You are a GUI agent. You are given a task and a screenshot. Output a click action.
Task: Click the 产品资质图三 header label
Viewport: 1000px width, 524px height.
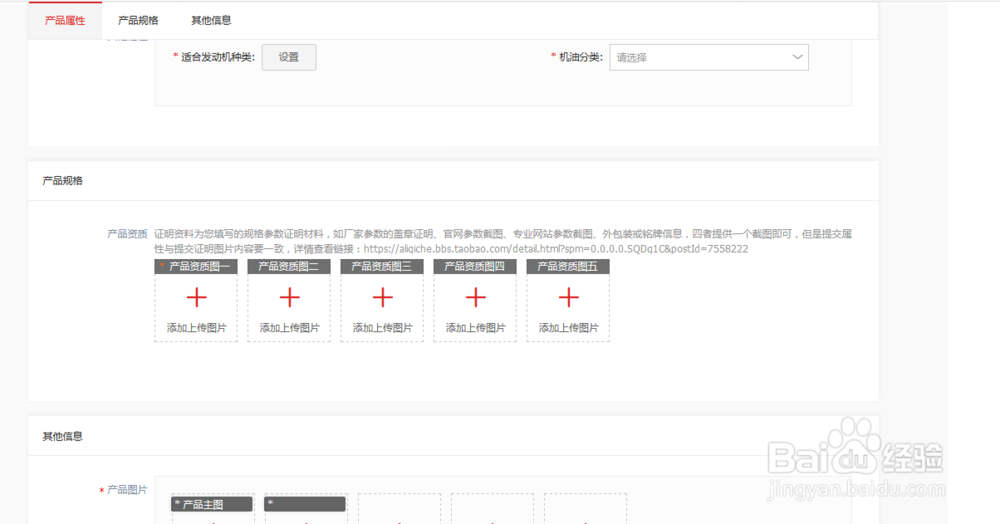point(382,266)
